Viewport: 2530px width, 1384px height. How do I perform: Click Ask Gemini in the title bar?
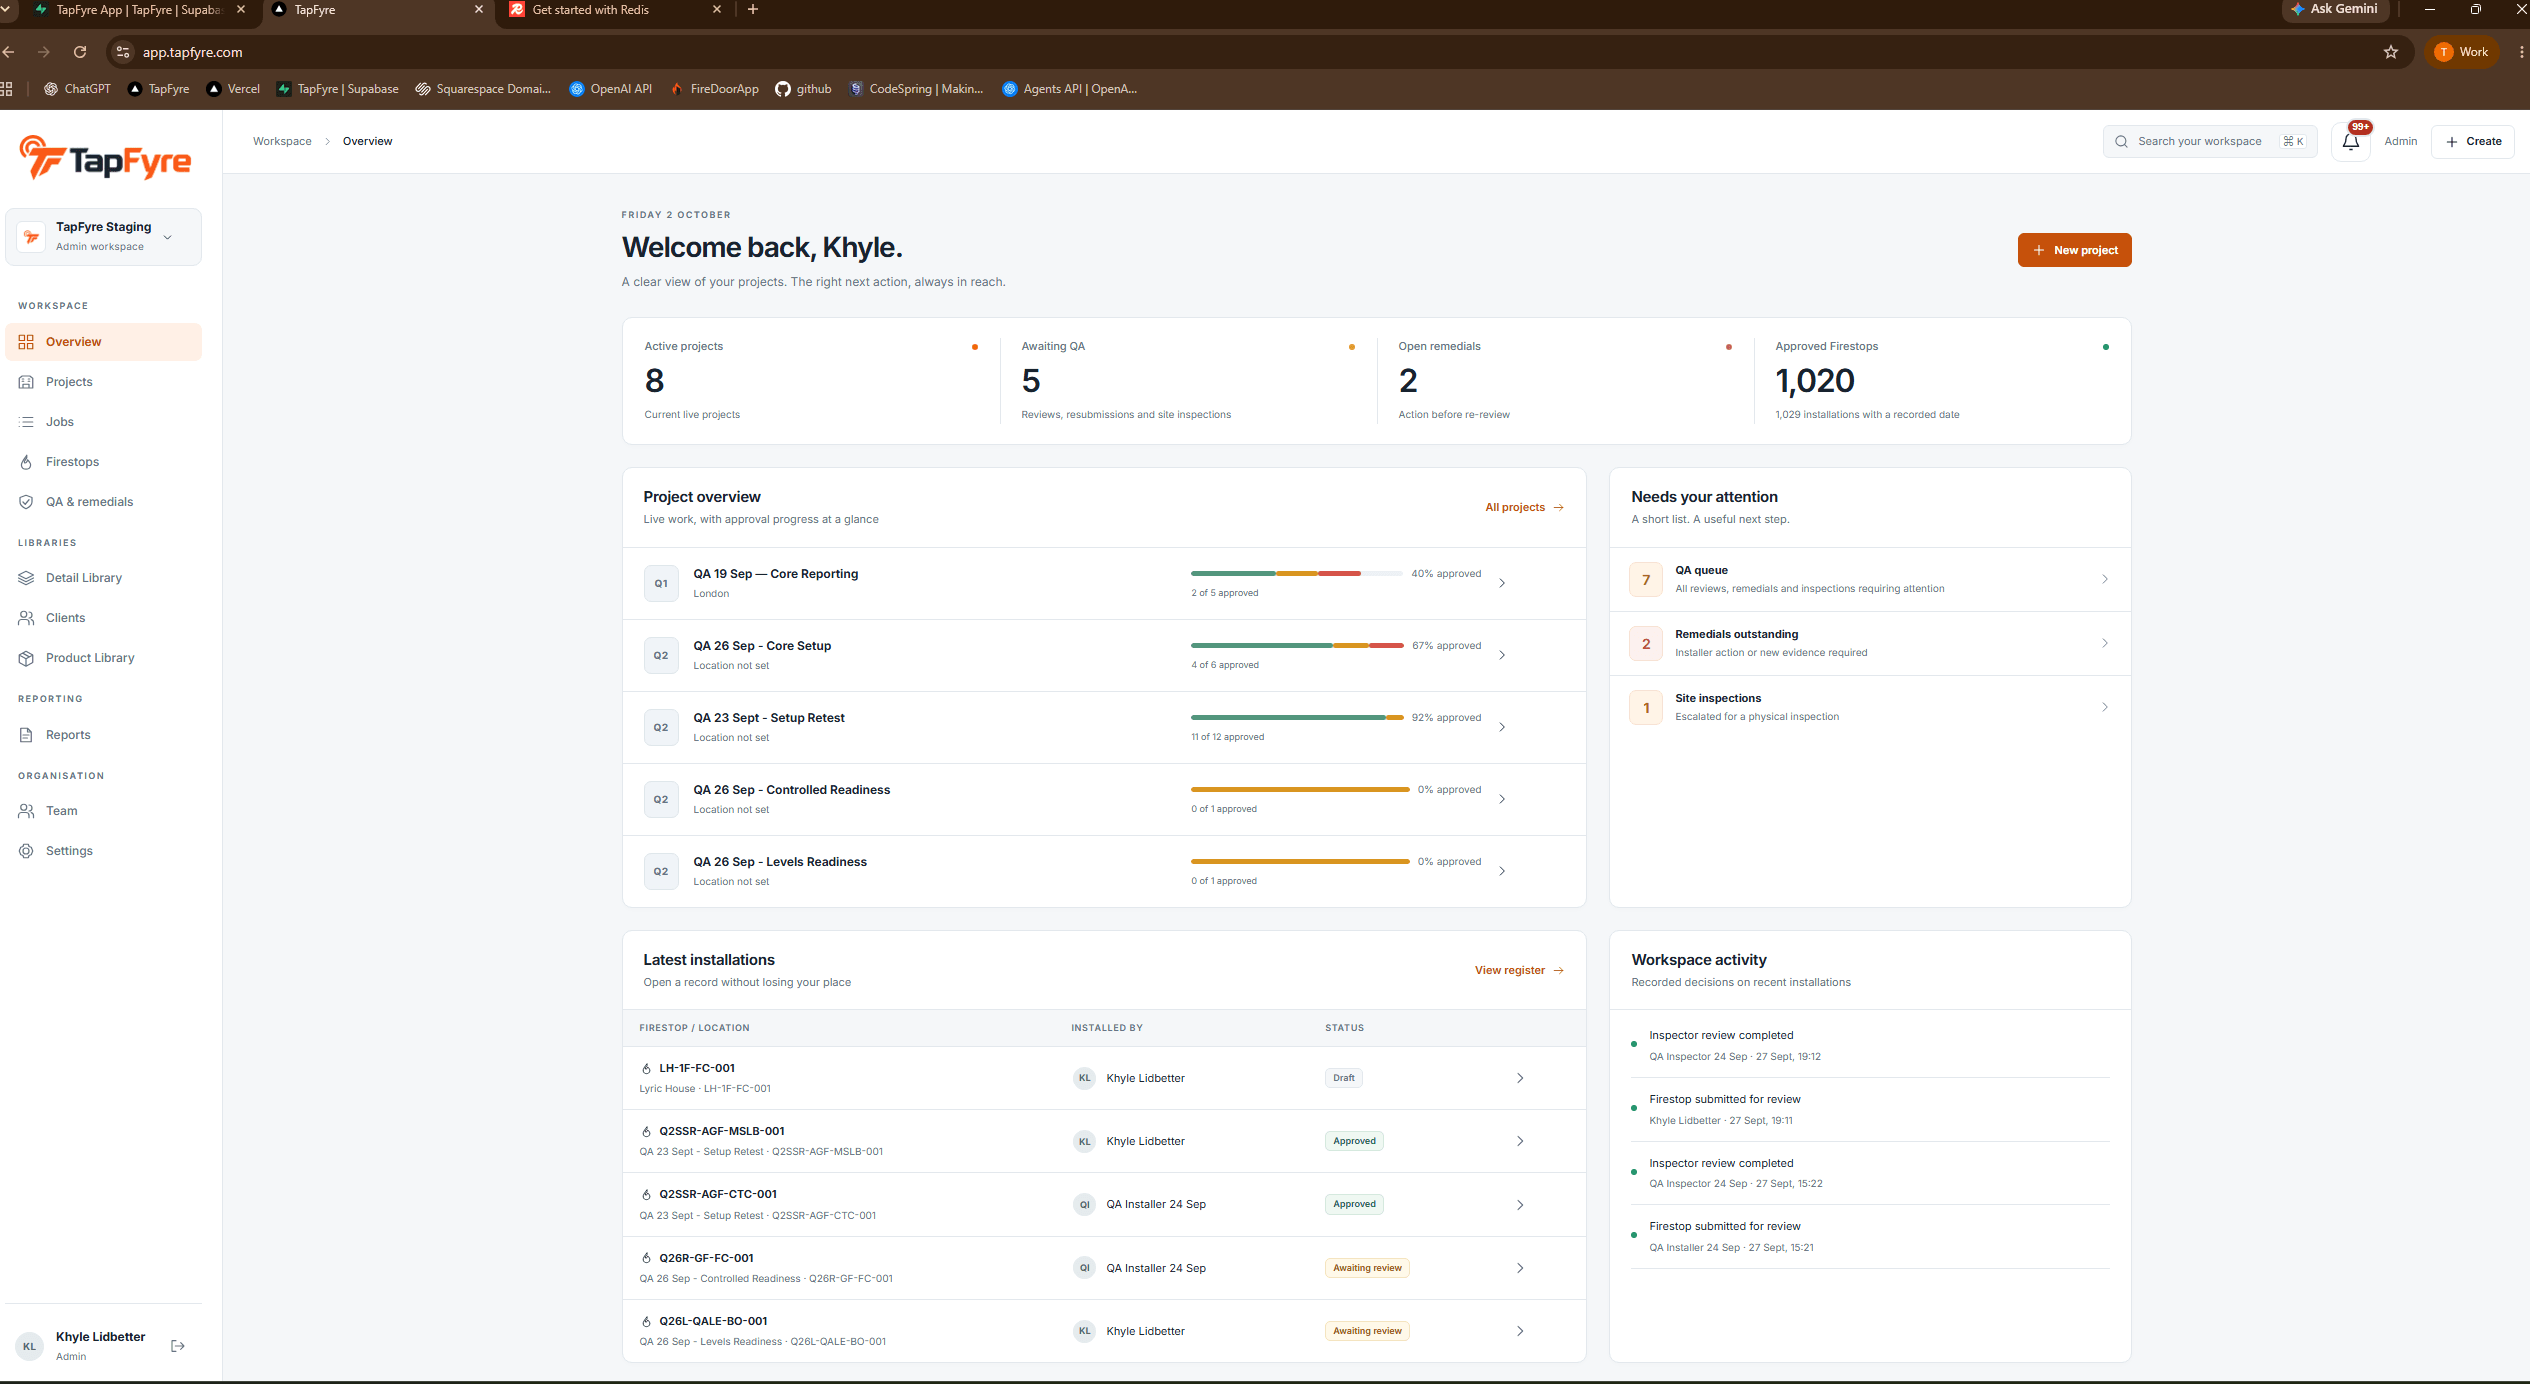[x=2334, y=9]
